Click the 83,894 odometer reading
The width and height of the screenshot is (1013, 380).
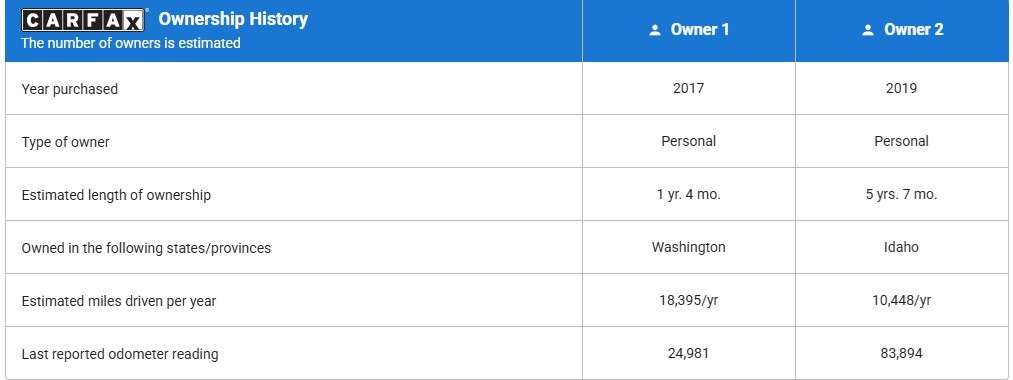901,354
